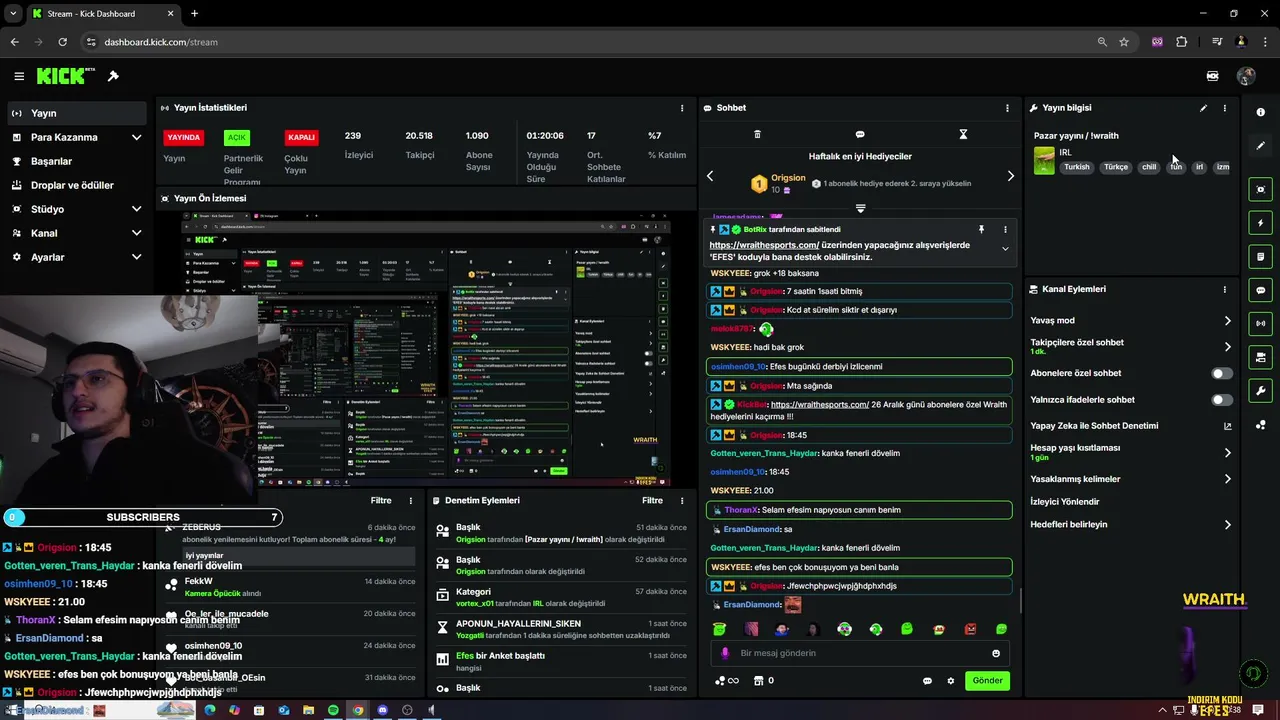Go to Yayın in sidebar
The image size is (1280, 720).
coord(77,113)
